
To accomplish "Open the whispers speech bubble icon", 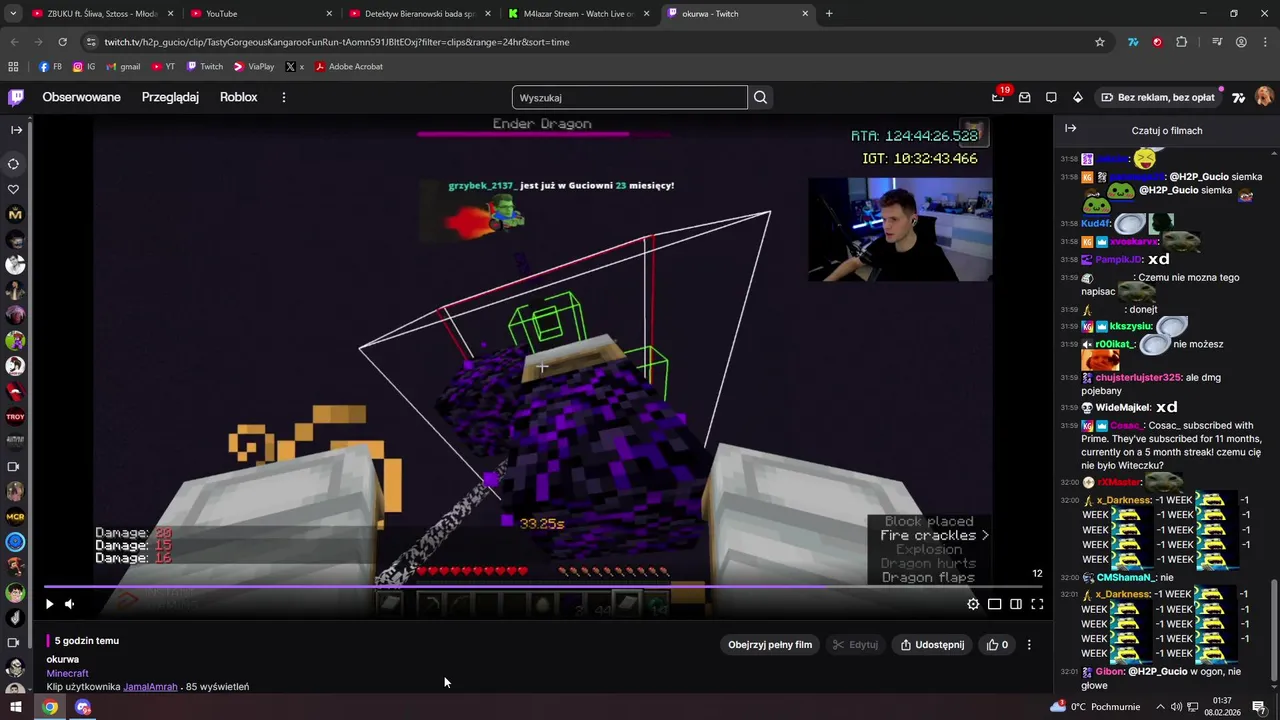I will (1051, 97).
